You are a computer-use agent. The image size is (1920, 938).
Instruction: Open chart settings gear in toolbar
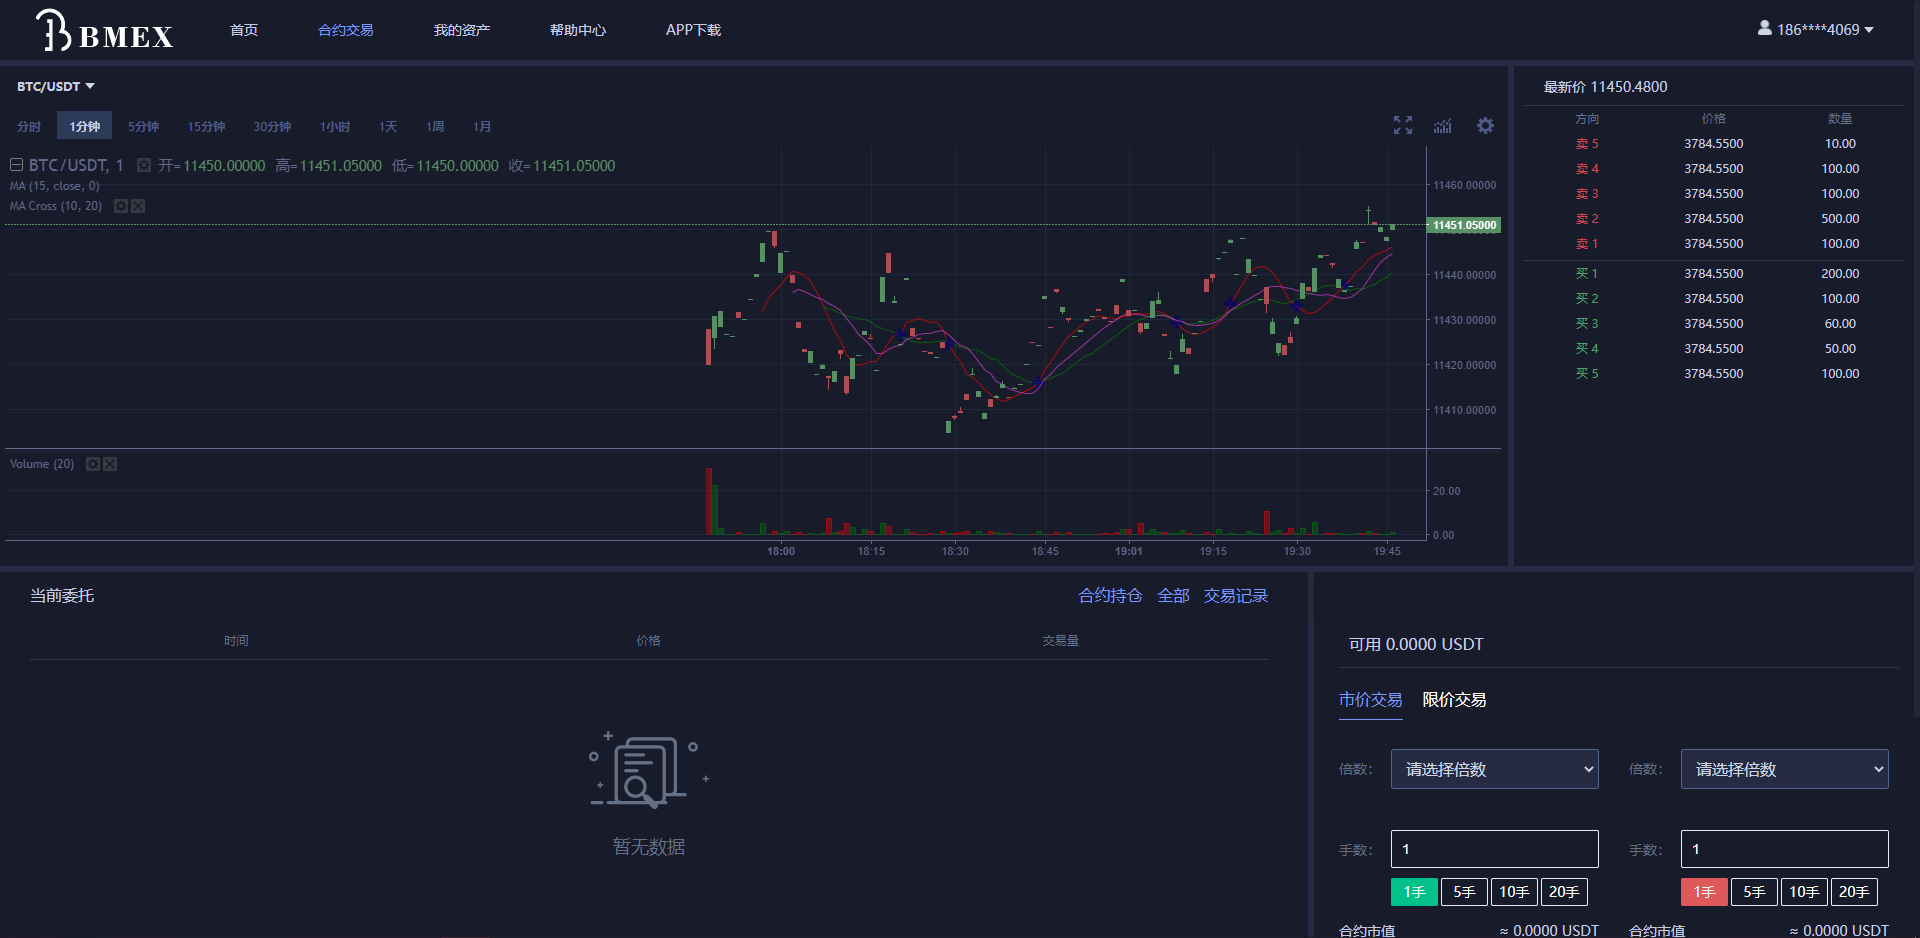pos(1485,126)
